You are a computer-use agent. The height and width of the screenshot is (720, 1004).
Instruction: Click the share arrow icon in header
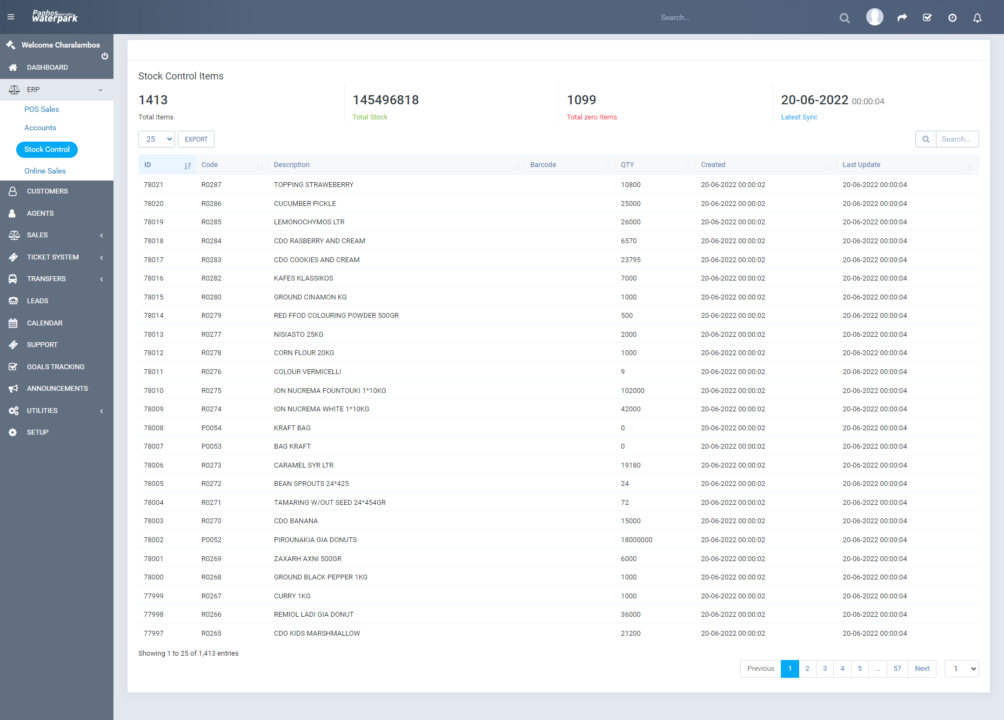coord(902,17)
